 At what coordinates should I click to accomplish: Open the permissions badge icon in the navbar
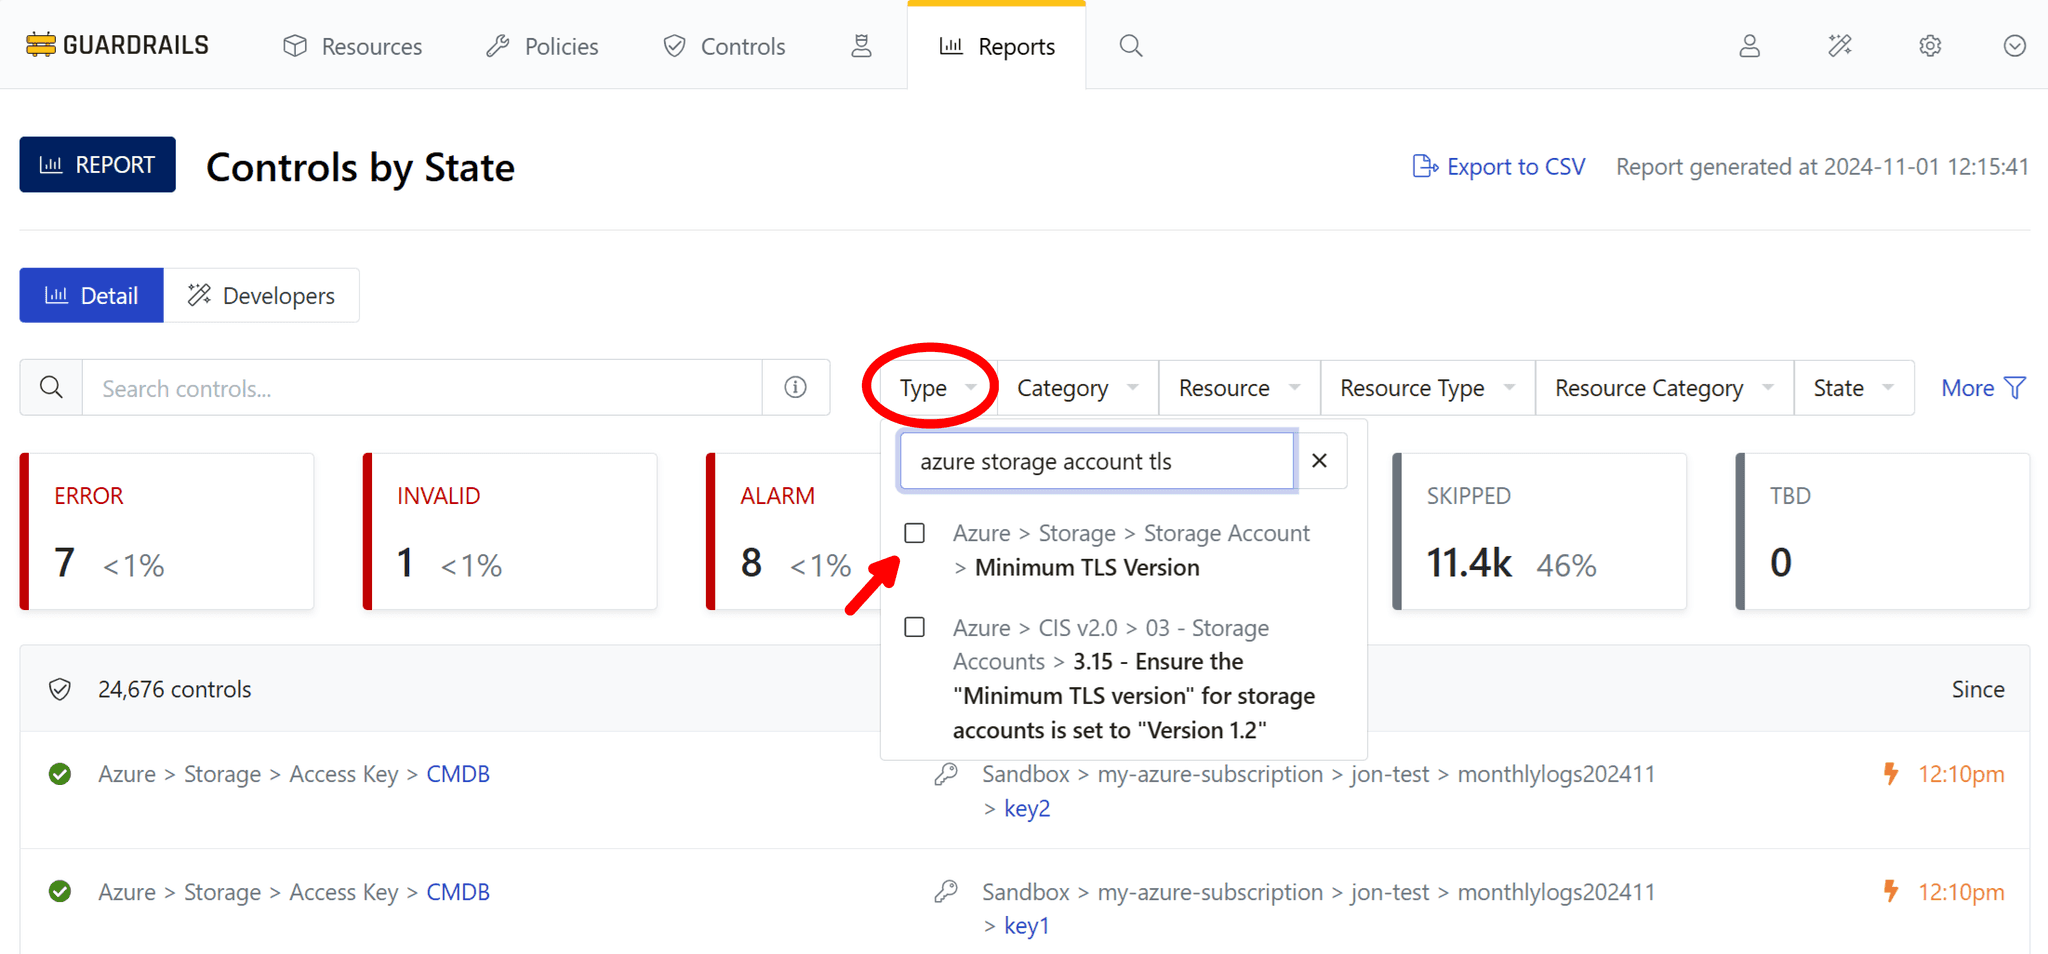pyautogui.click(x=861, y=46)
